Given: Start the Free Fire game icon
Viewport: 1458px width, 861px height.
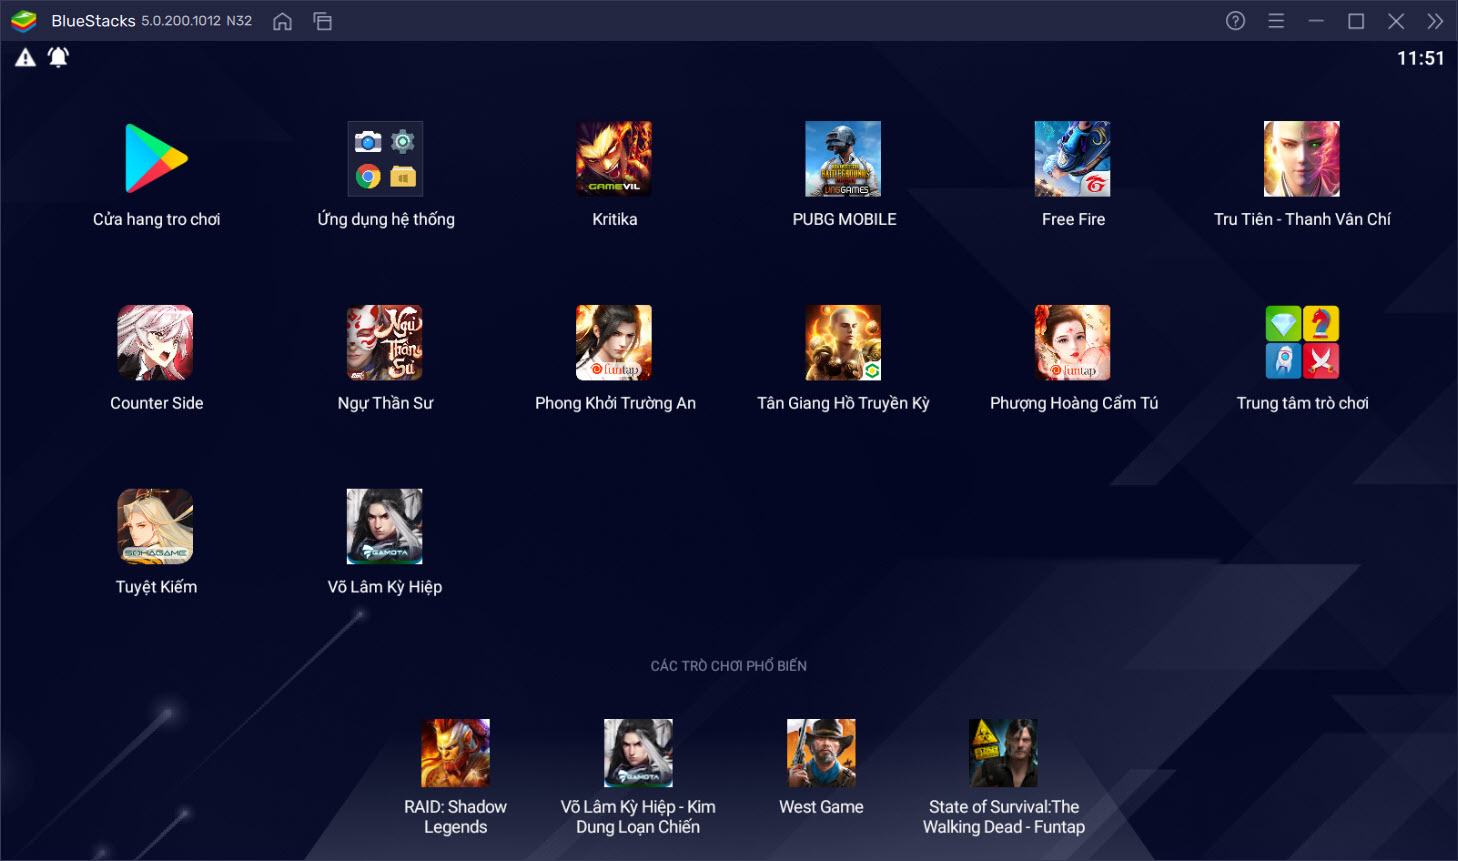Looking at the screenshot, I should (1072, 158).
